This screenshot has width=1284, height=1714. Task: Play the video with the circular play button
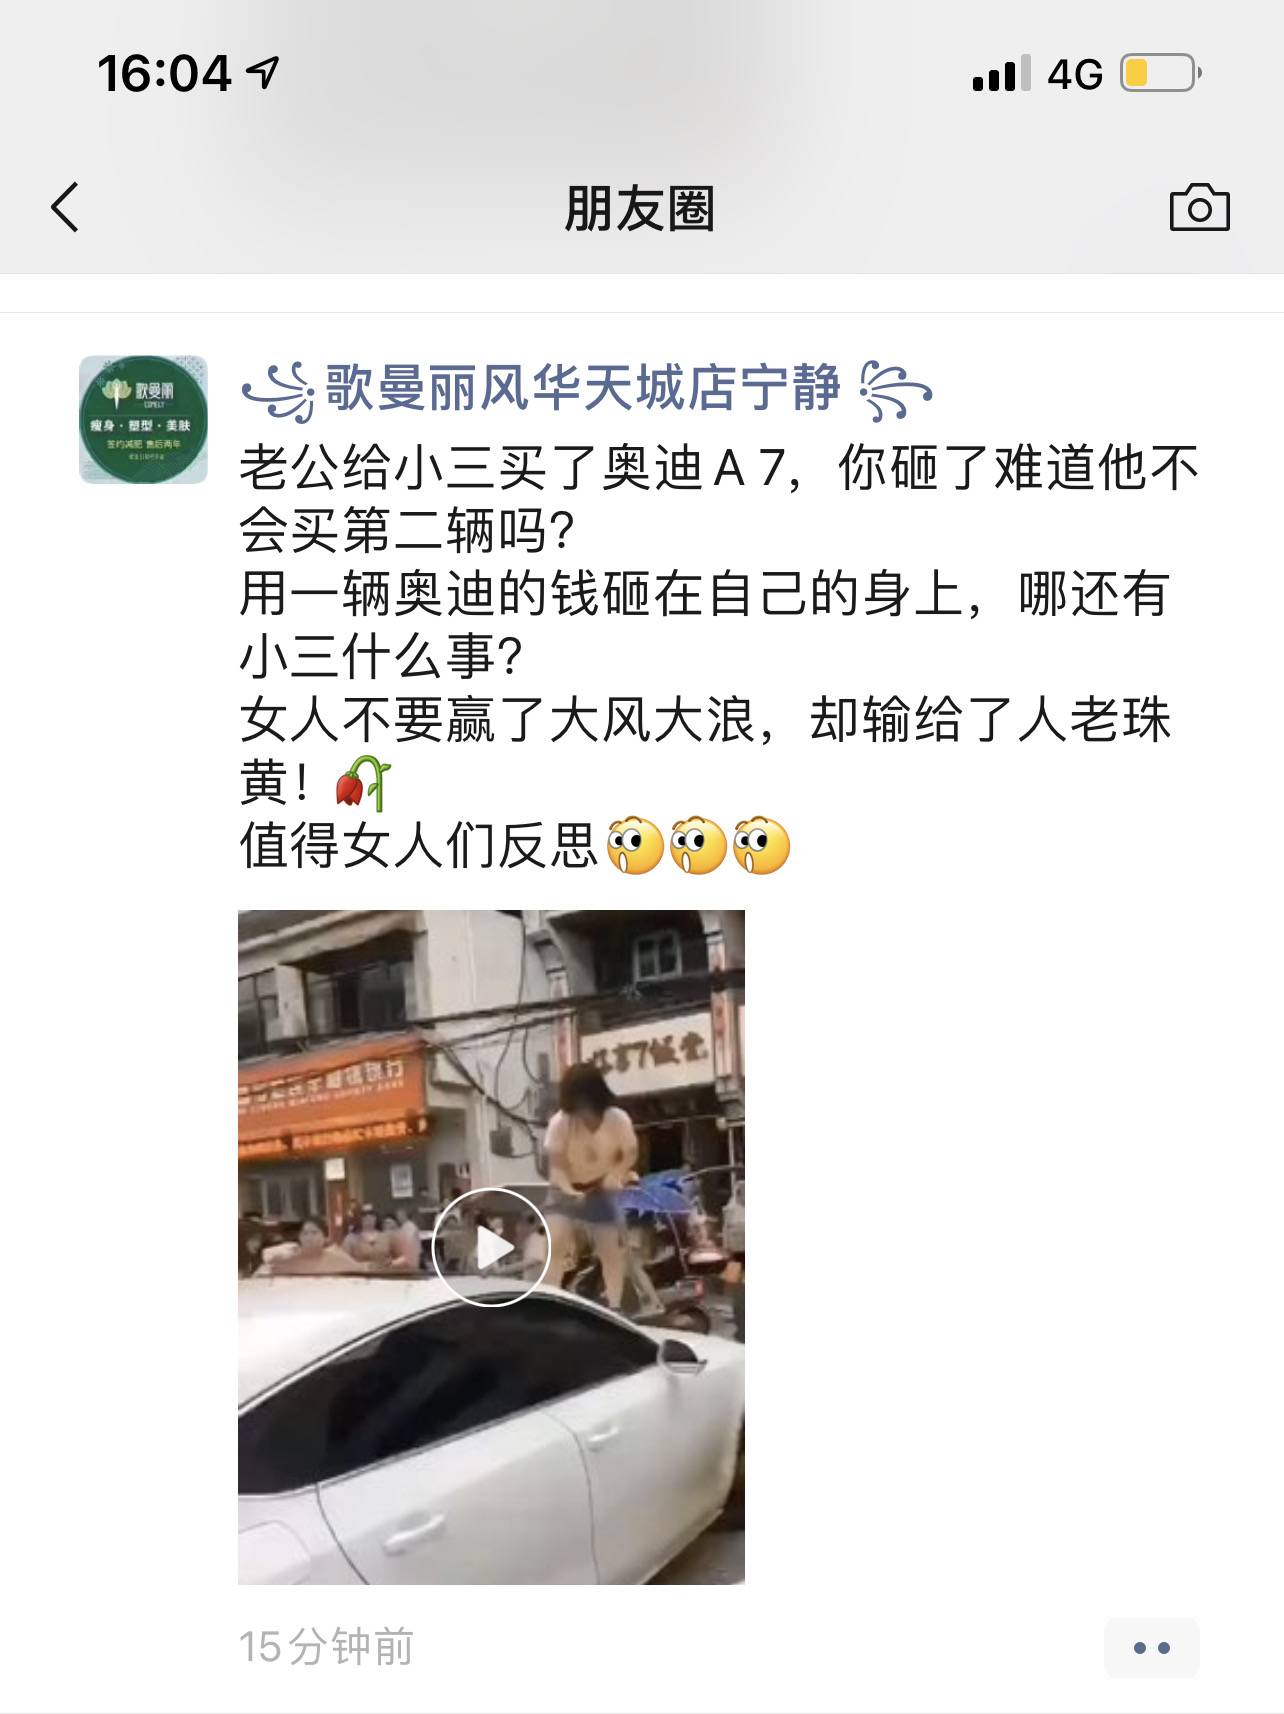tap(491, 1246)
